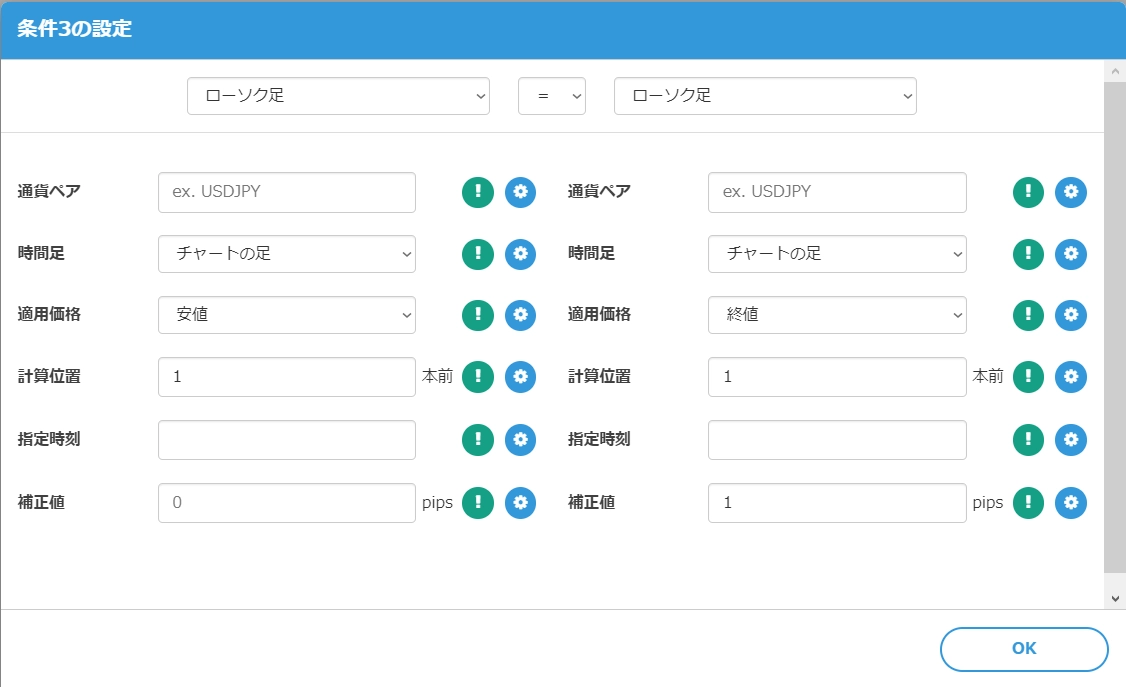Image resolution: width=1126 pixels, height=687 pixels.
Task: Click info icon next to left 時間足
Action: [x=477, y=254]
